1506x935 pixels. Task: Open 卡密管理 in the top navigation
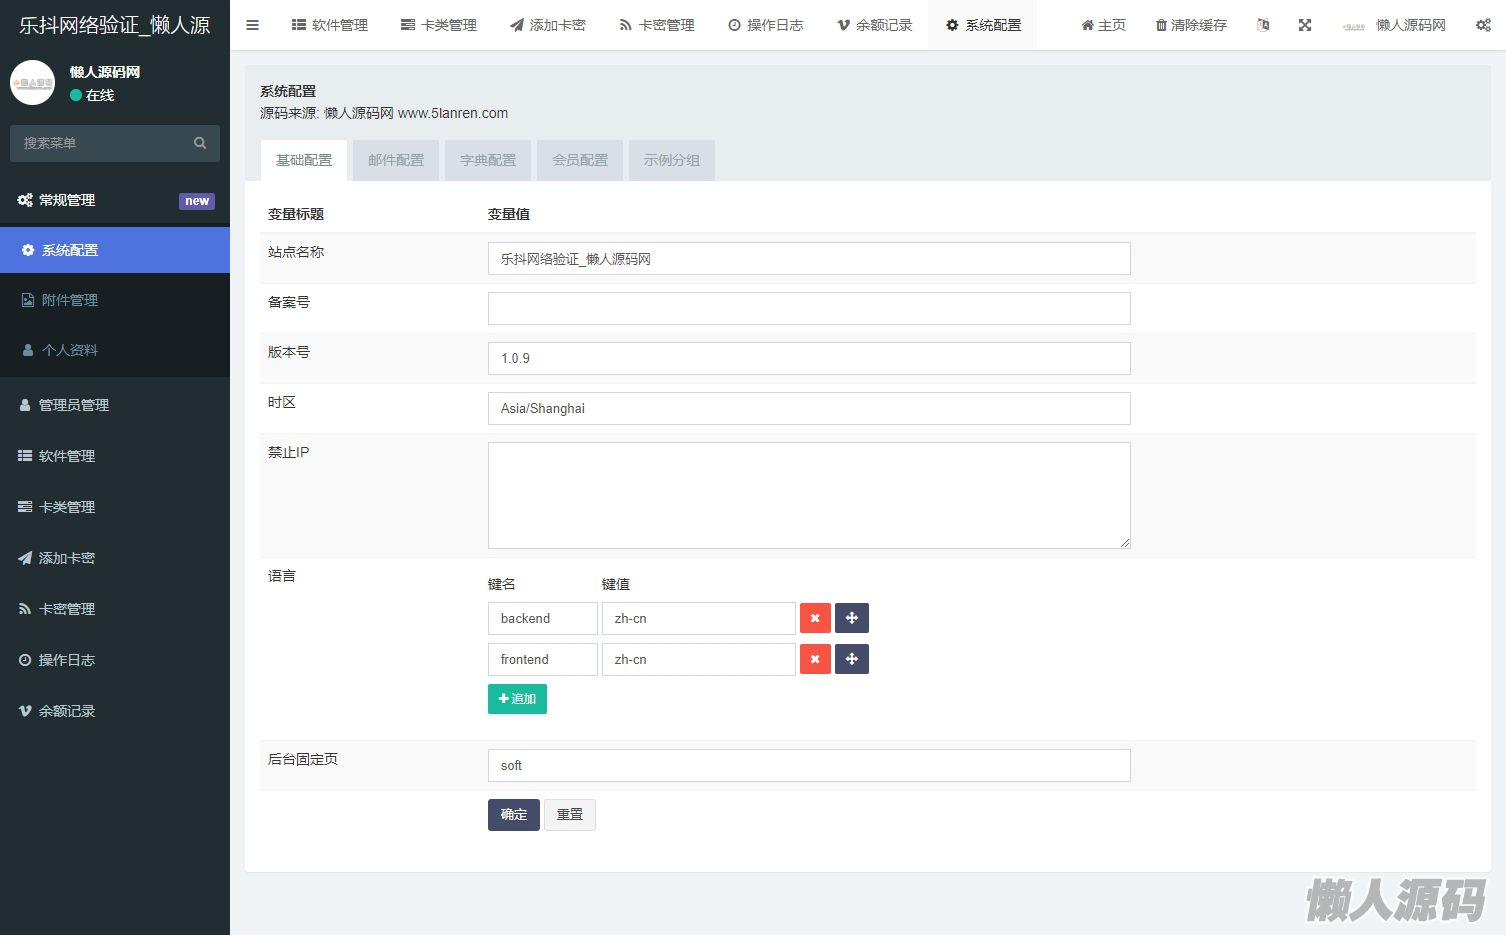click(x=656, y=25)
